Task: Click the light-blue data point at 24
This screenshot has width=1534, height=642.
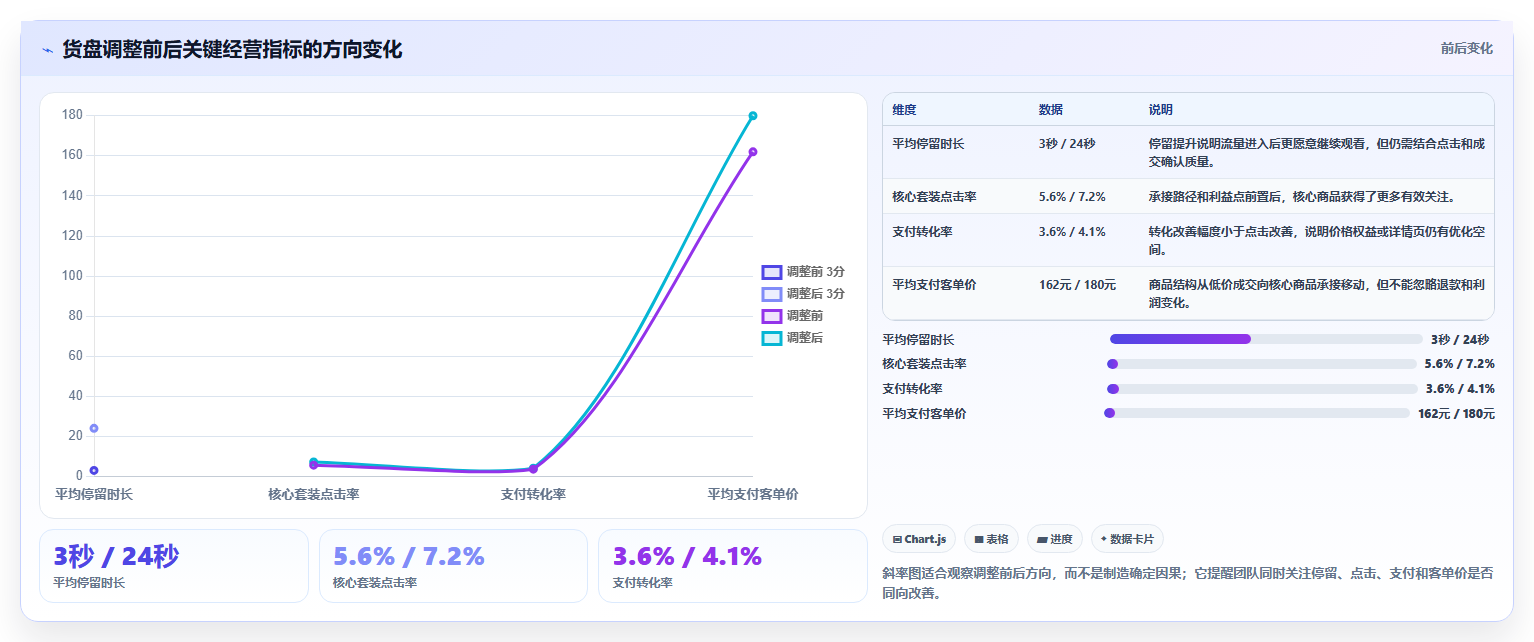Action: pos(94,428)
